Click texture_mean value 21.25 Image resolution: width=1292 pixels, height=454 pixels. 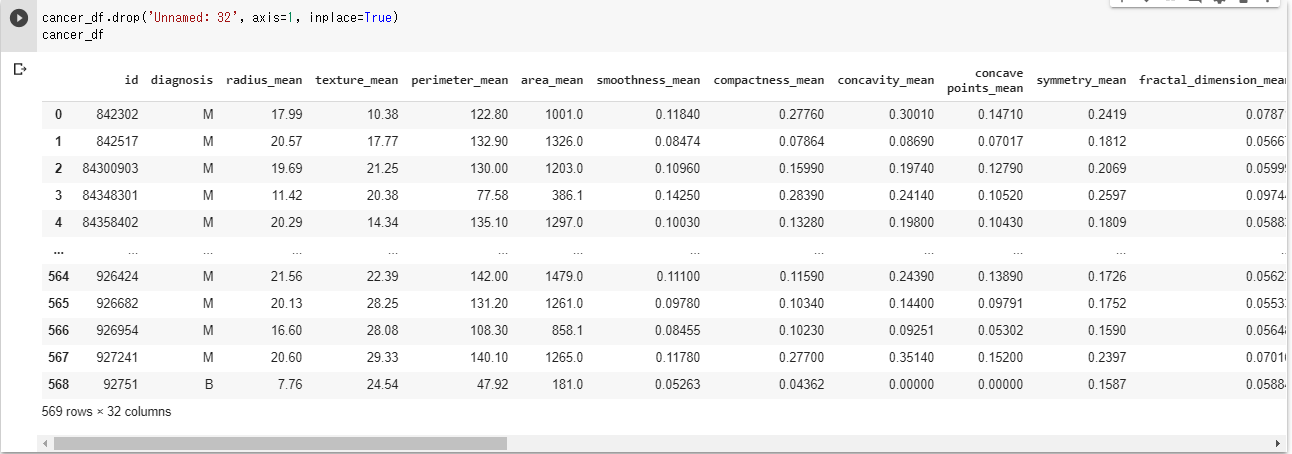[x=383, y=169]
